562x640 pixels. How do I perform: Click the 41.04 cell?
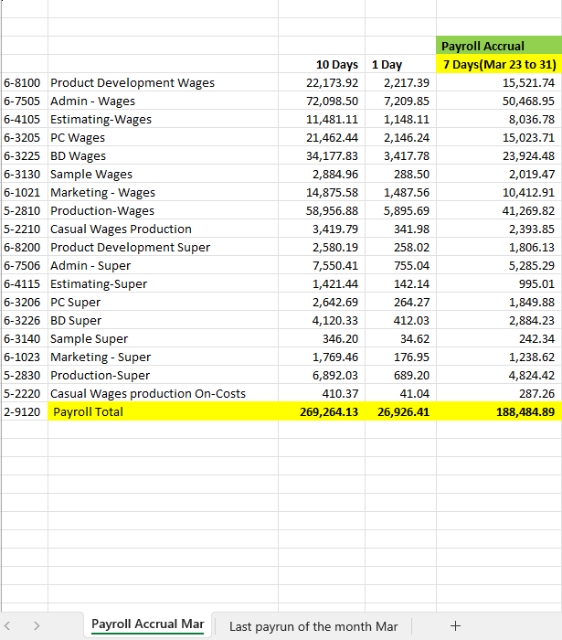pos(401,393)
